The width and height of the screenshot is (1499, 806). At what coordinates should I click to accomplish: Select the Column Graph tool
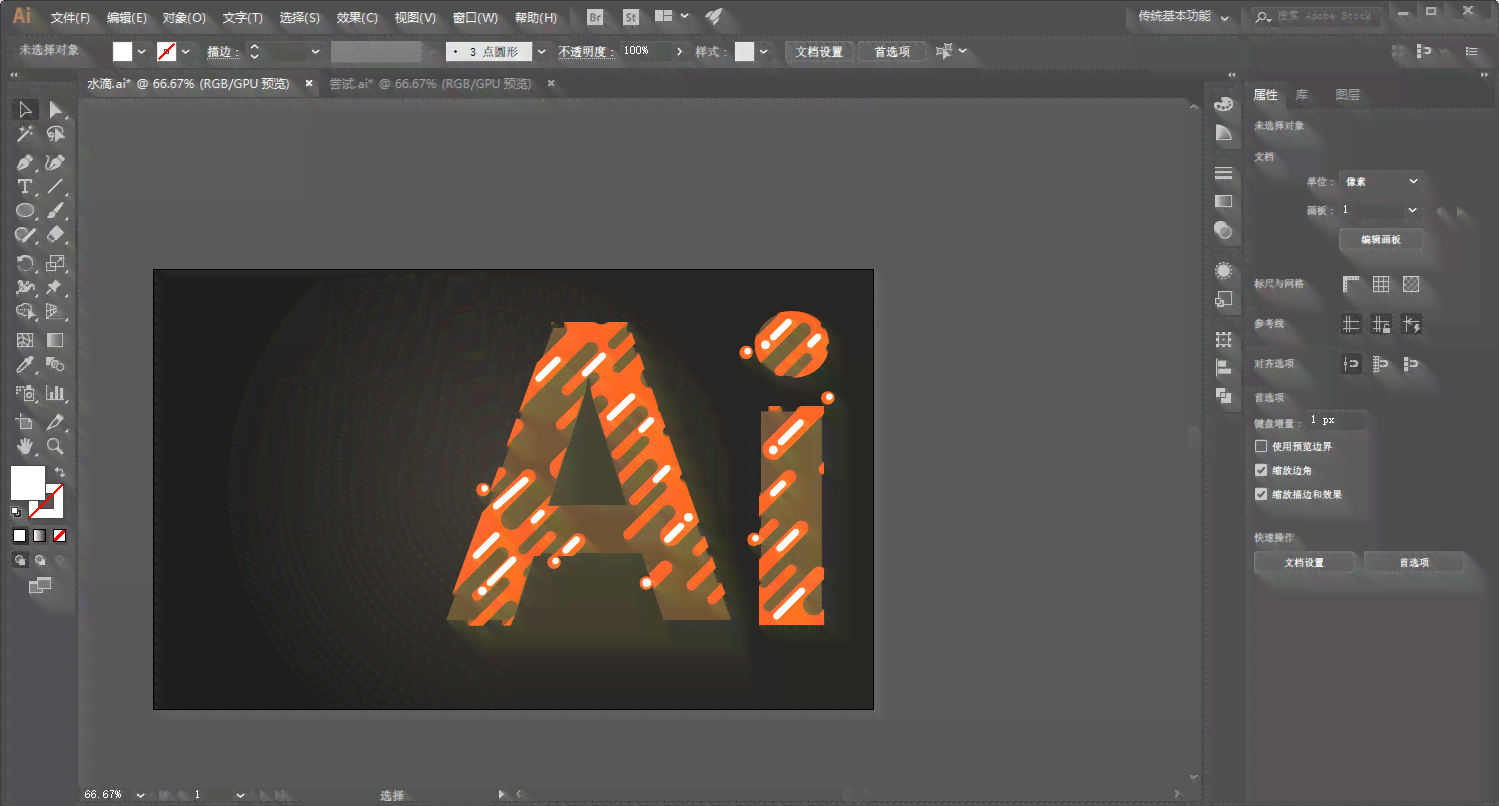tap(56, 393)
